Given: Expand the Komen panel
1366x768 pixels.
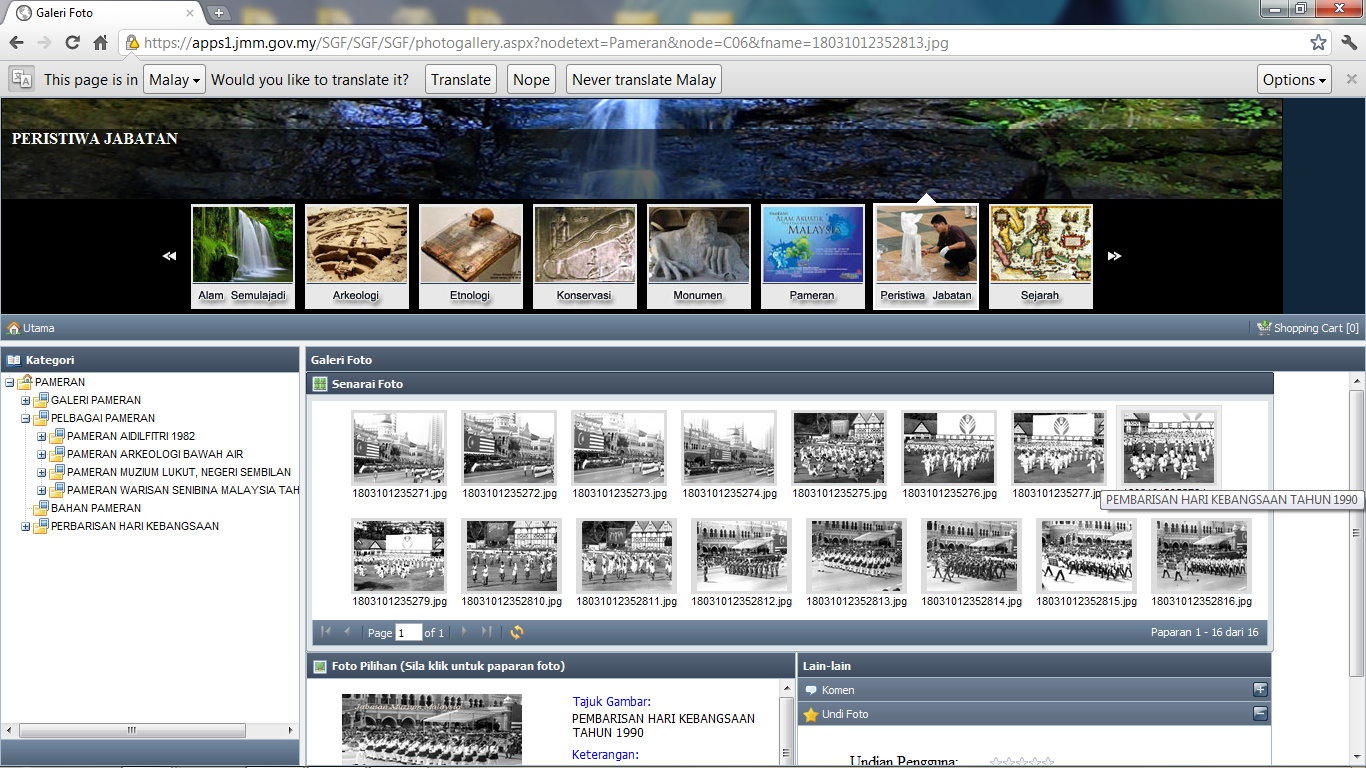Looking at the screenshot, I should (x=1260, y=689).
